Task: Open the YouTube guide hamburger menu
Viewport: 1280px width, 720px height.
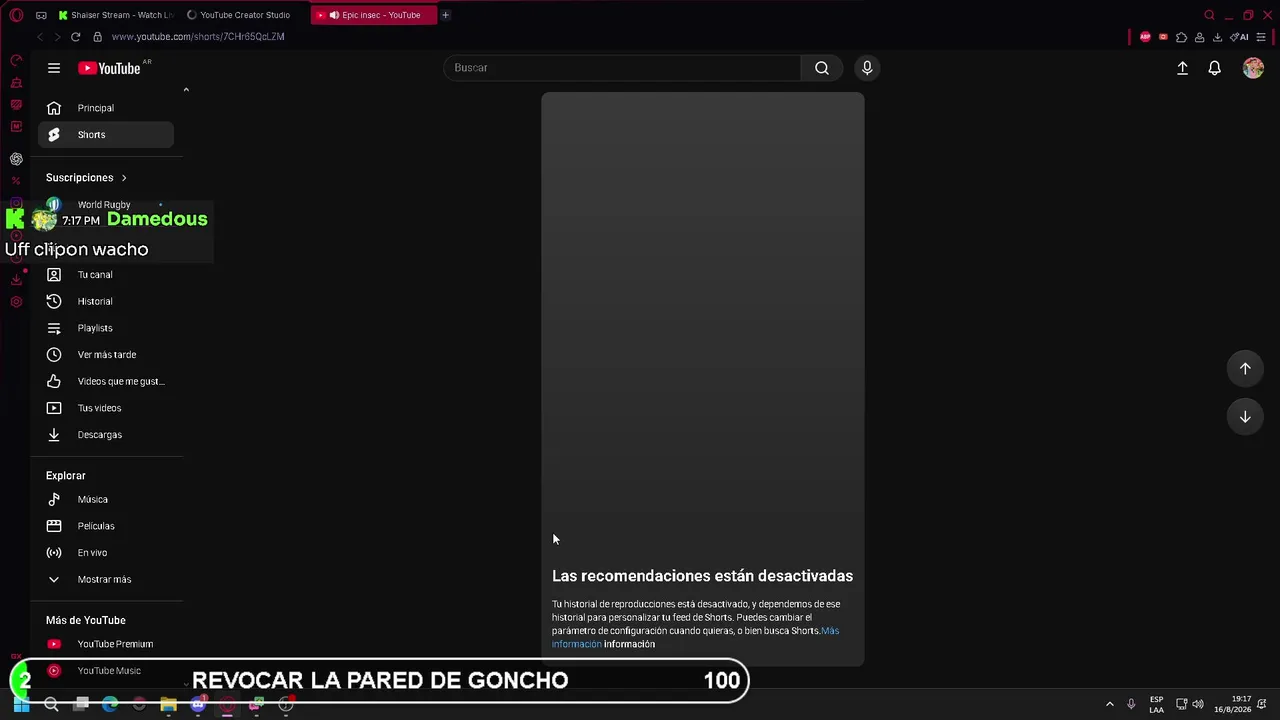Action: click(54, 68)
